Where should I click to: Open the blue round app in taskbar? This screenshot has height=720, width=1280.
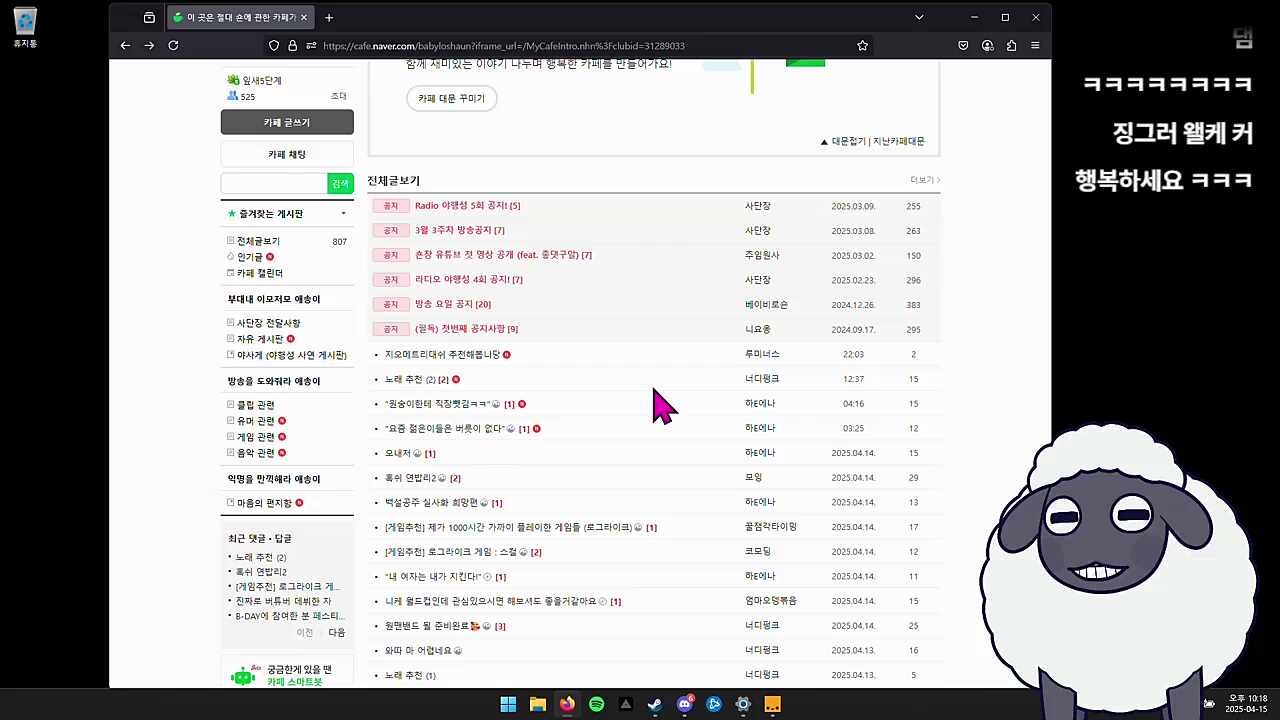[x=714, y=704]
